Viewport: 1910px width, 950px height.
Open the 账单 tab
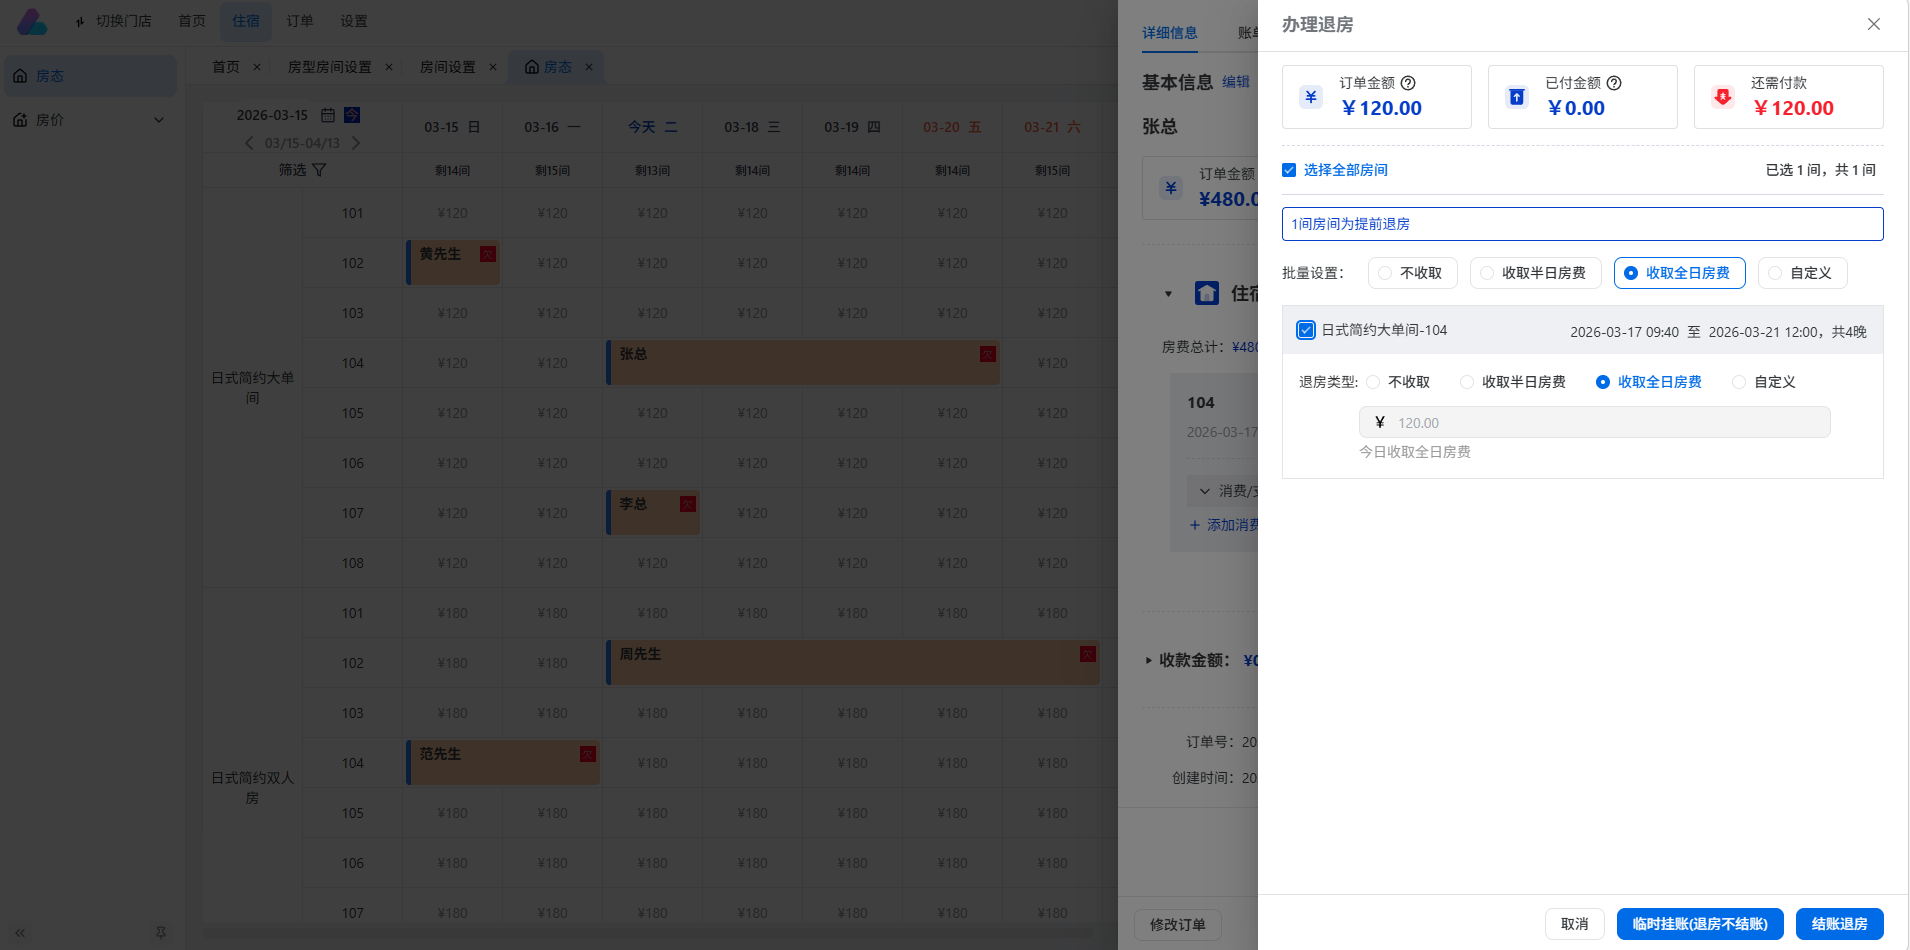[x=1249, y=33]
